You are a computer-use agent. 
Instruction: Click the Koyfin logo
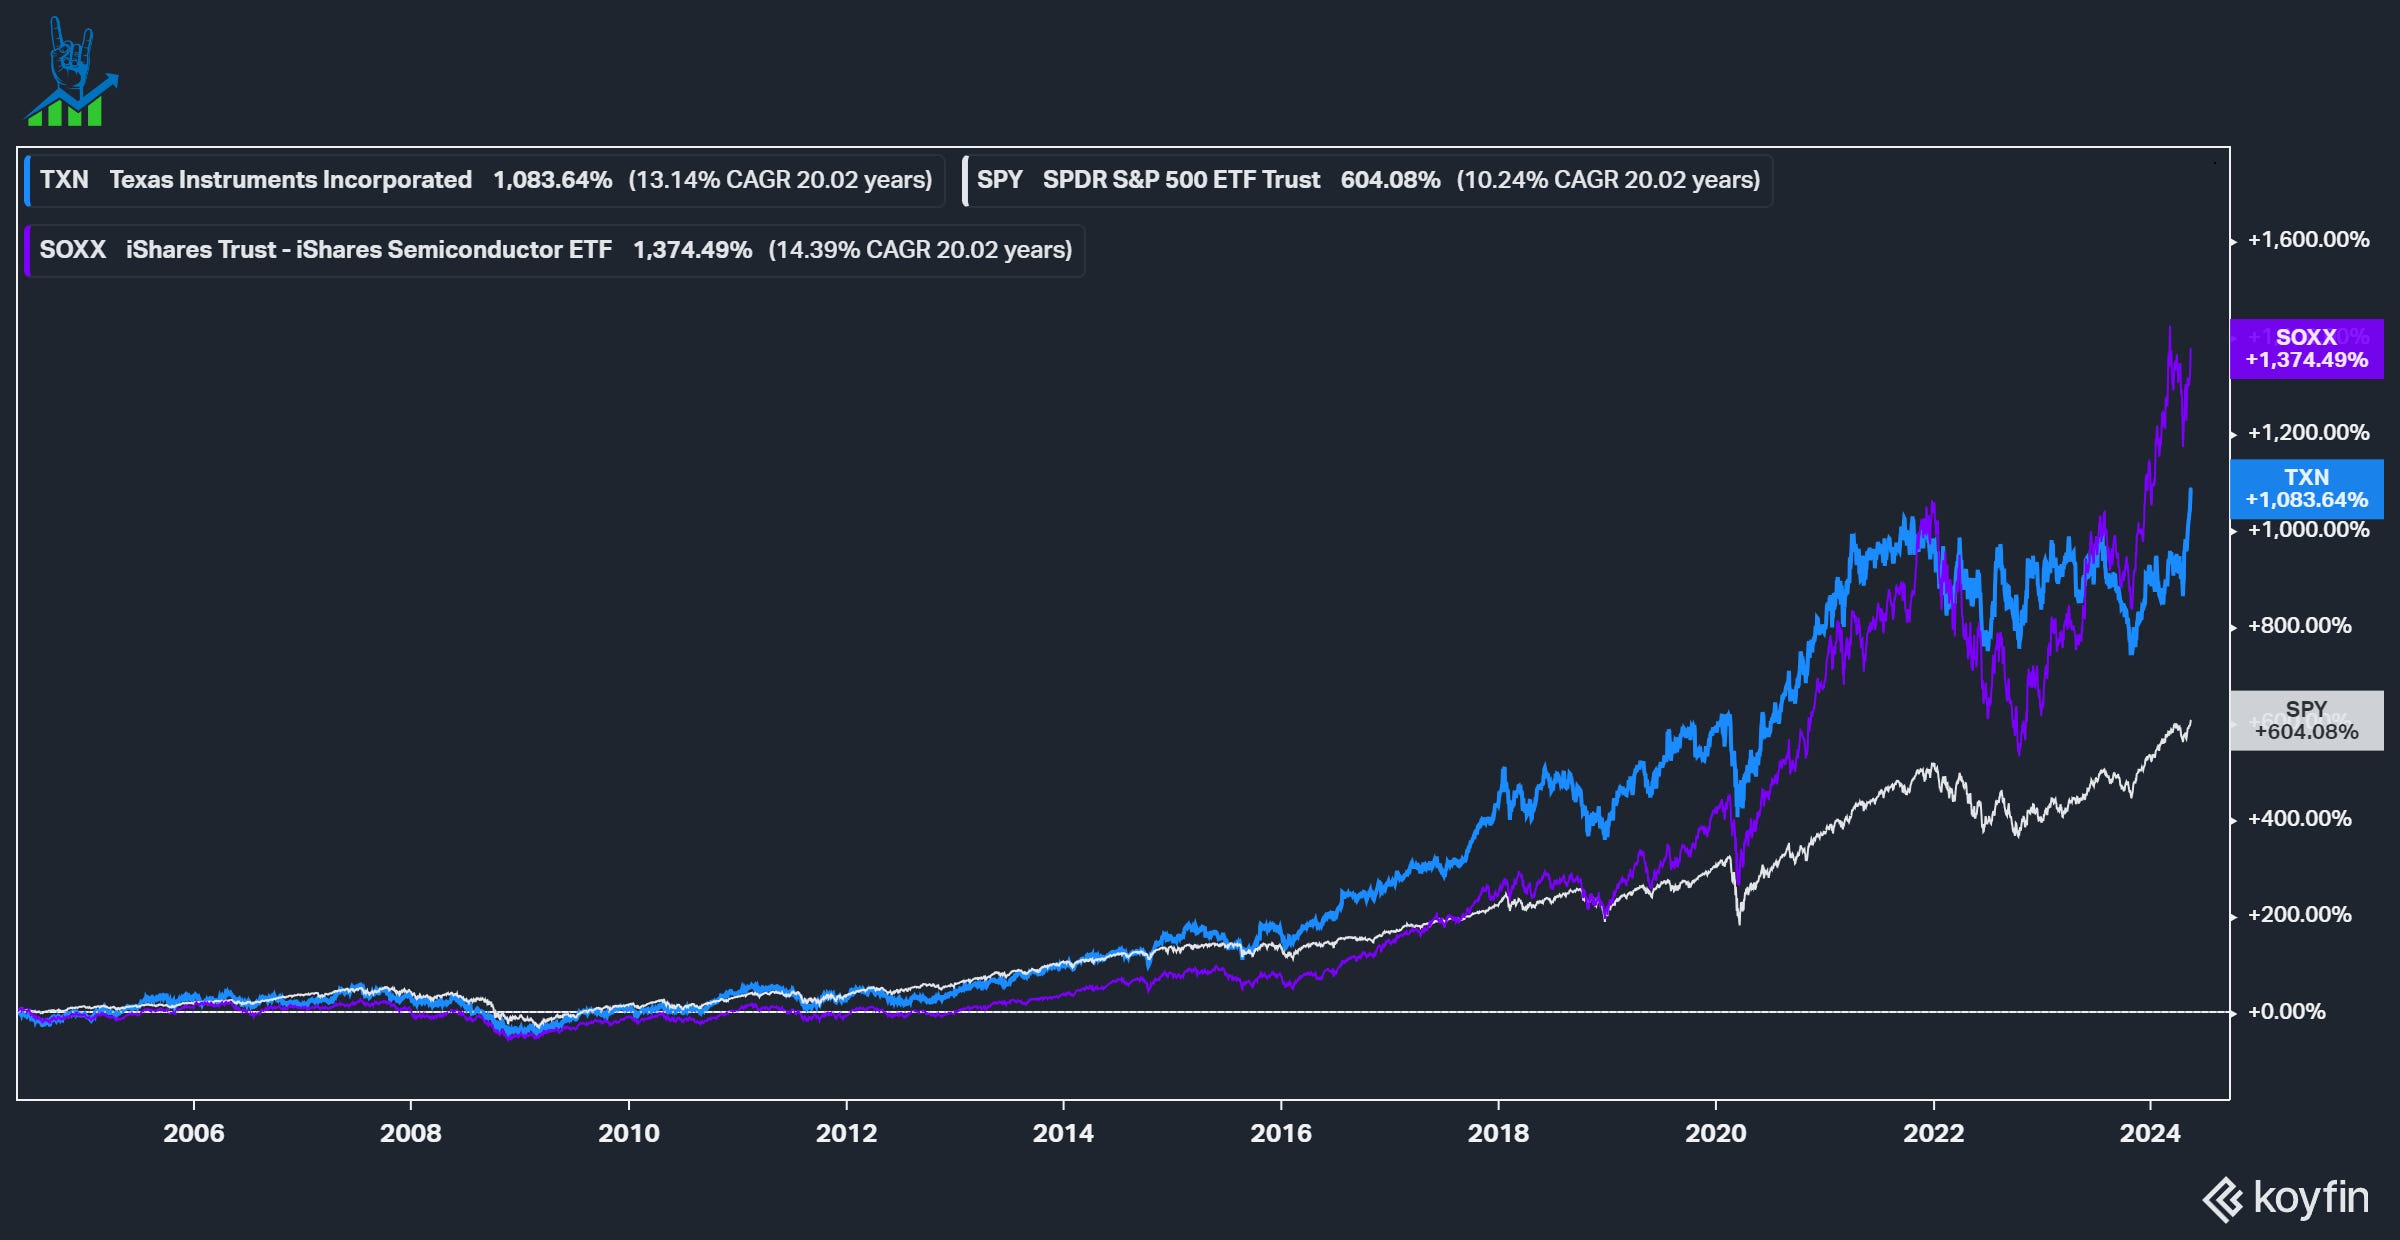click(2286, 1198)
